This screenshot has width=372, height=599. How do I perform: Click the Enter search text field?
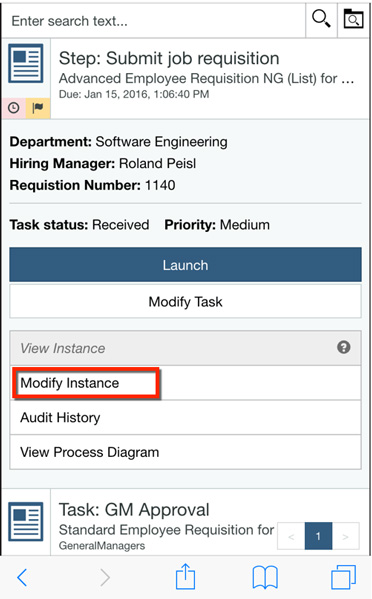154,21
